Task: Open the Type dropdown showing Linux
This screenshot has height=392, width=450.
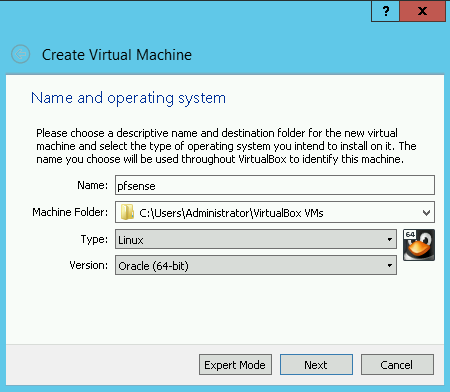Action: coord(256,239)
